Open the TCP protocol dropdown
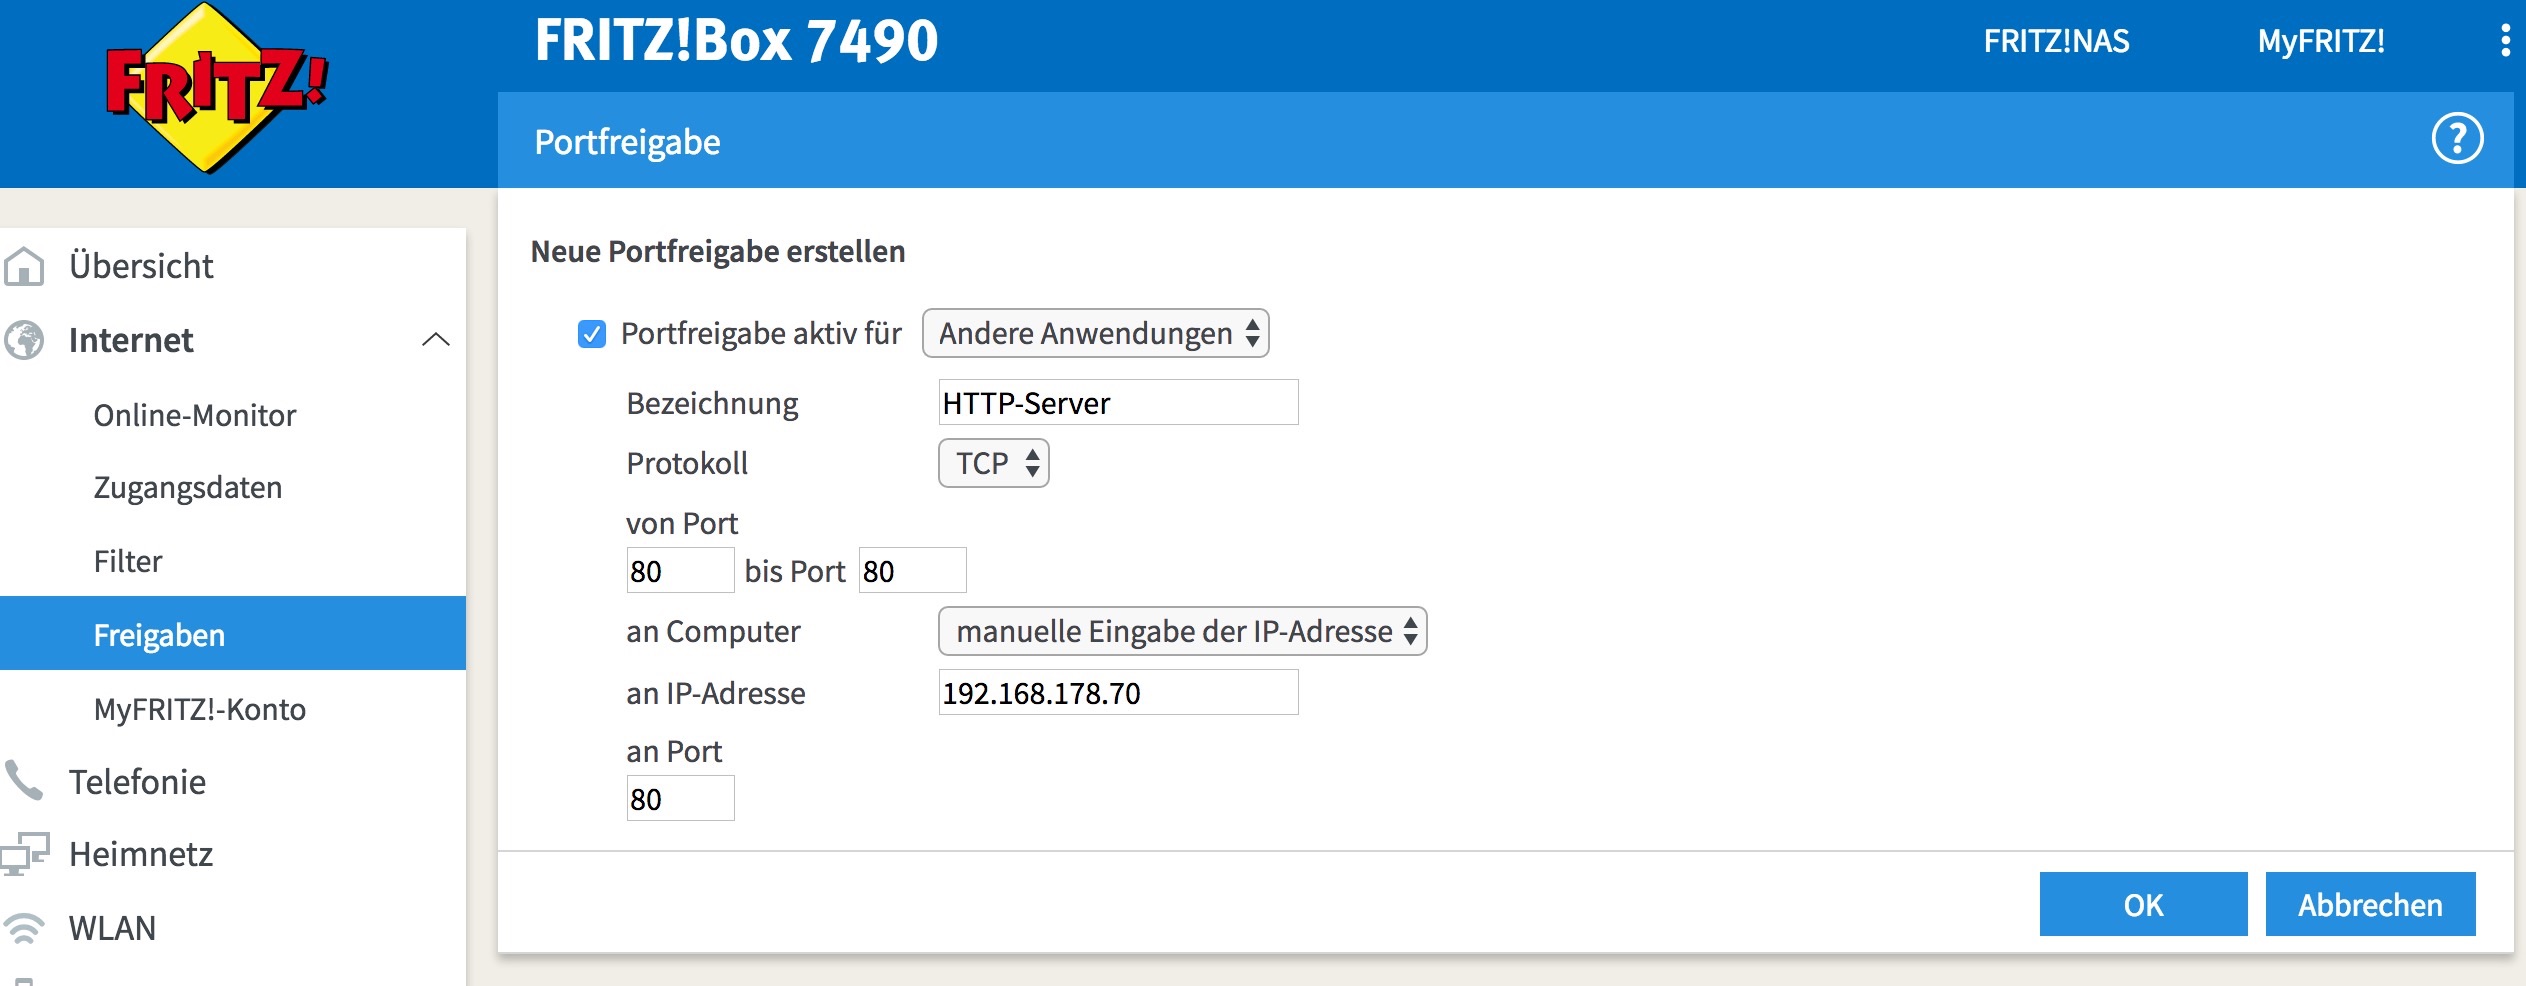The image size is (2526, 986). coord(993,464)
